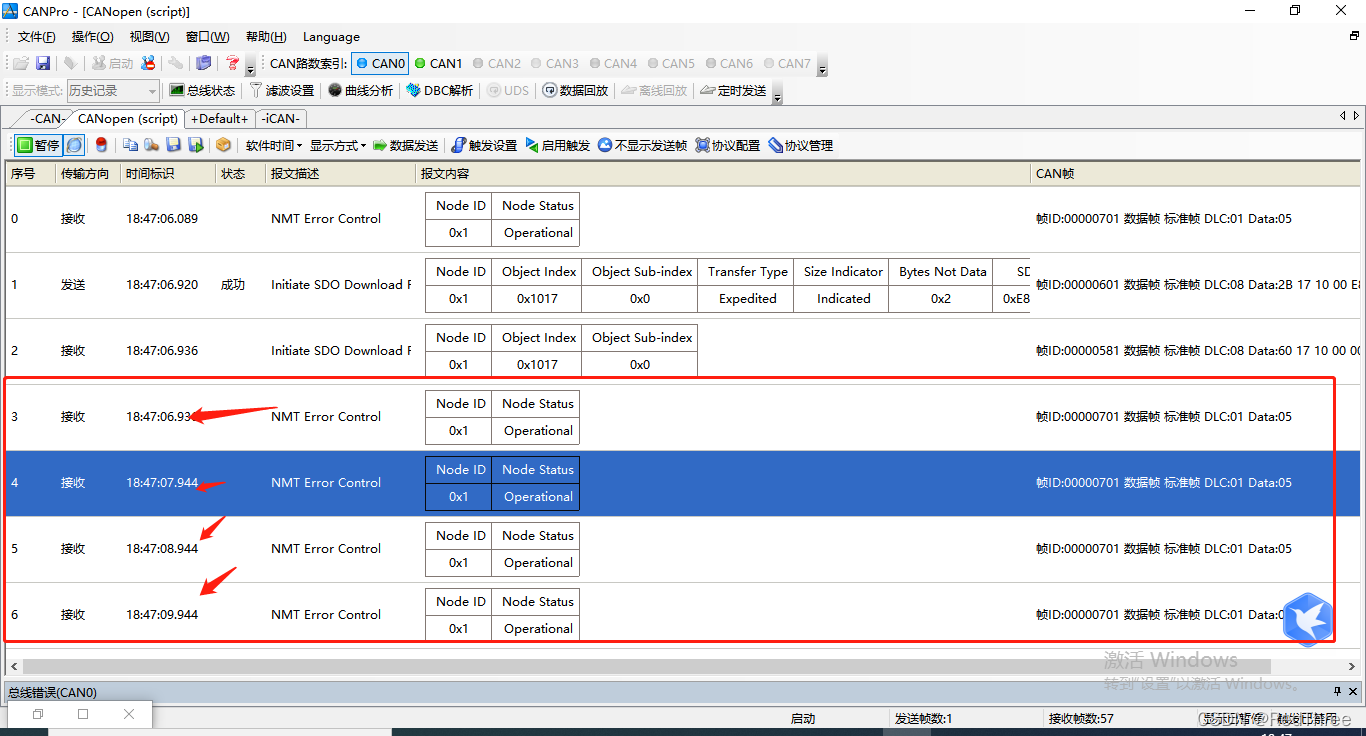Click the copy frames icon

[130, 145]
